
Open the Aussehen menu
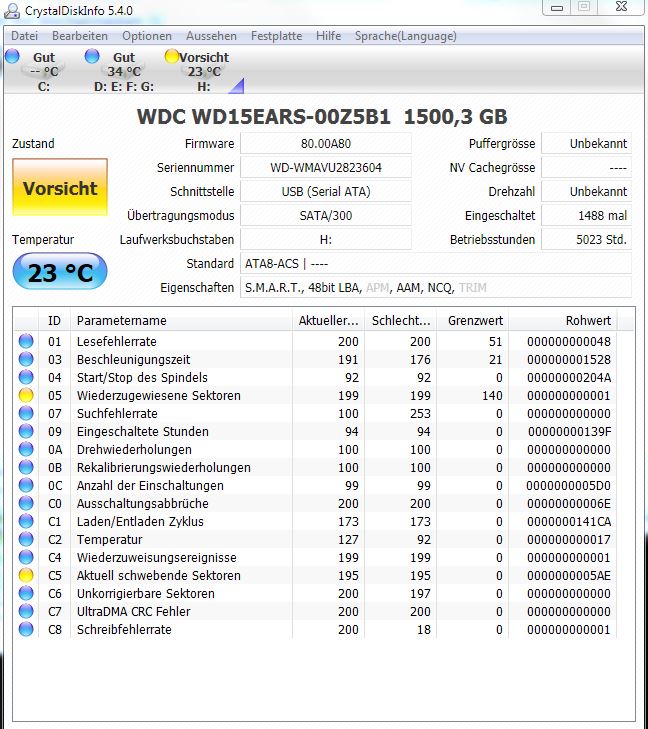point(211,36)
